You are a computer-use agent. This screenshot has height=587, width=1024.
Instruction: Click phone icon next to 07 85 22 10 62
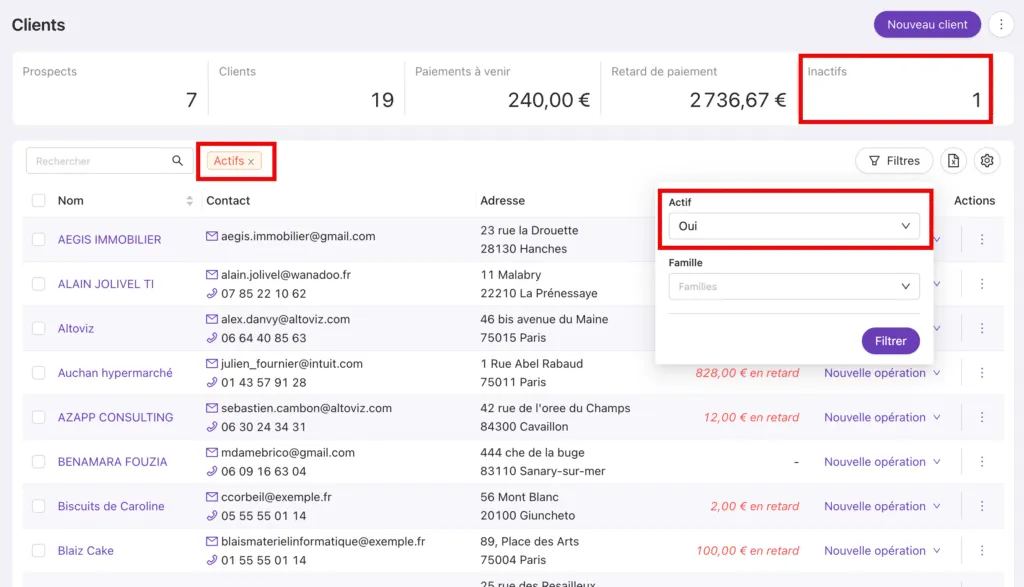(x=212, y=294)
